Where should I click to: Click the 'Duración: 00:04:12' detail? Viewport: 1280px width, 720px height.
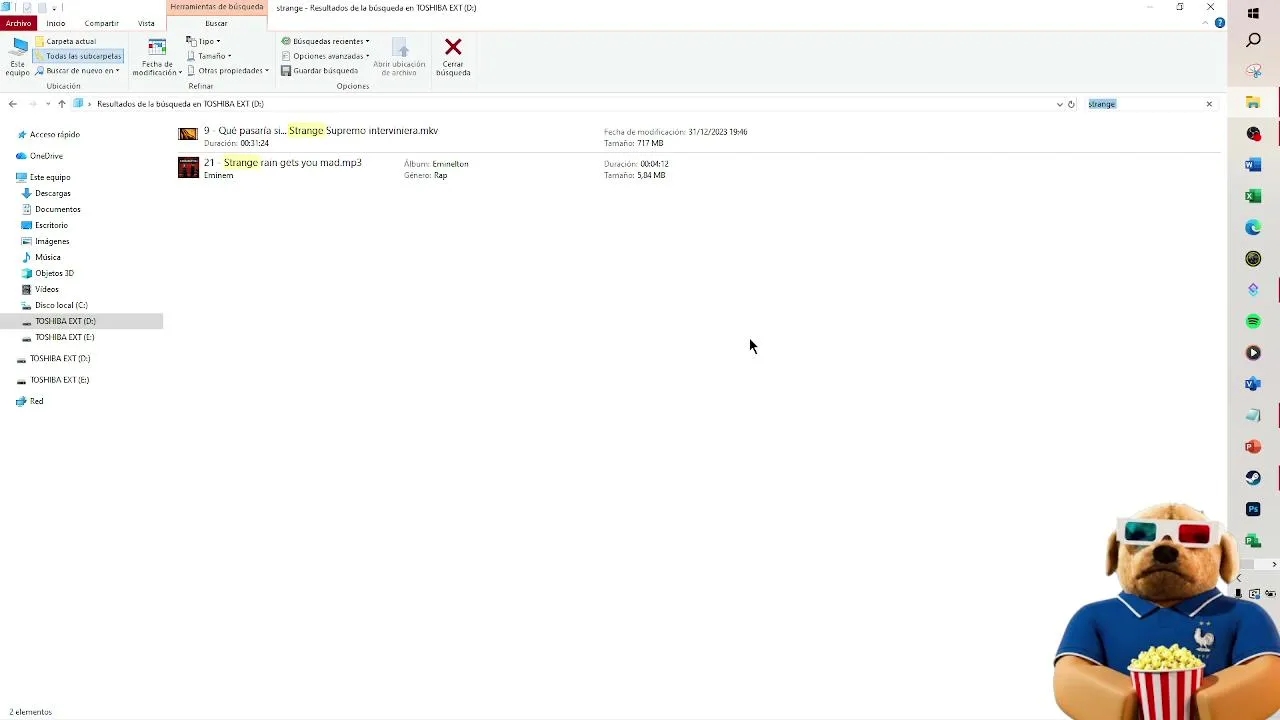[x=636, y=164]
